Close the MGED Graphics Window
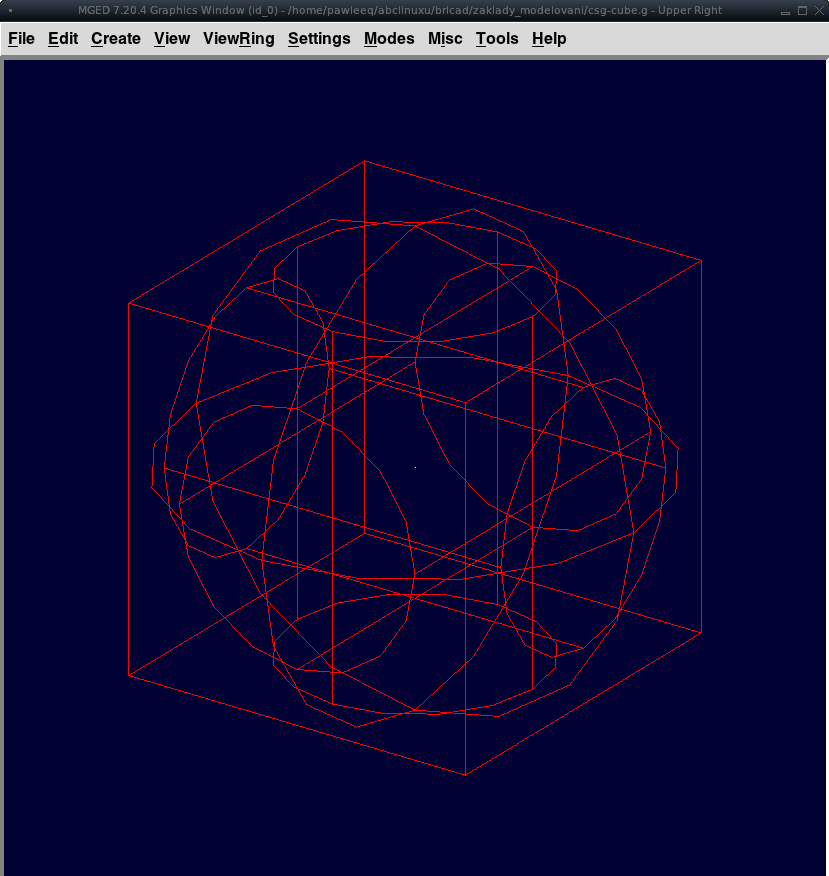 820,11
